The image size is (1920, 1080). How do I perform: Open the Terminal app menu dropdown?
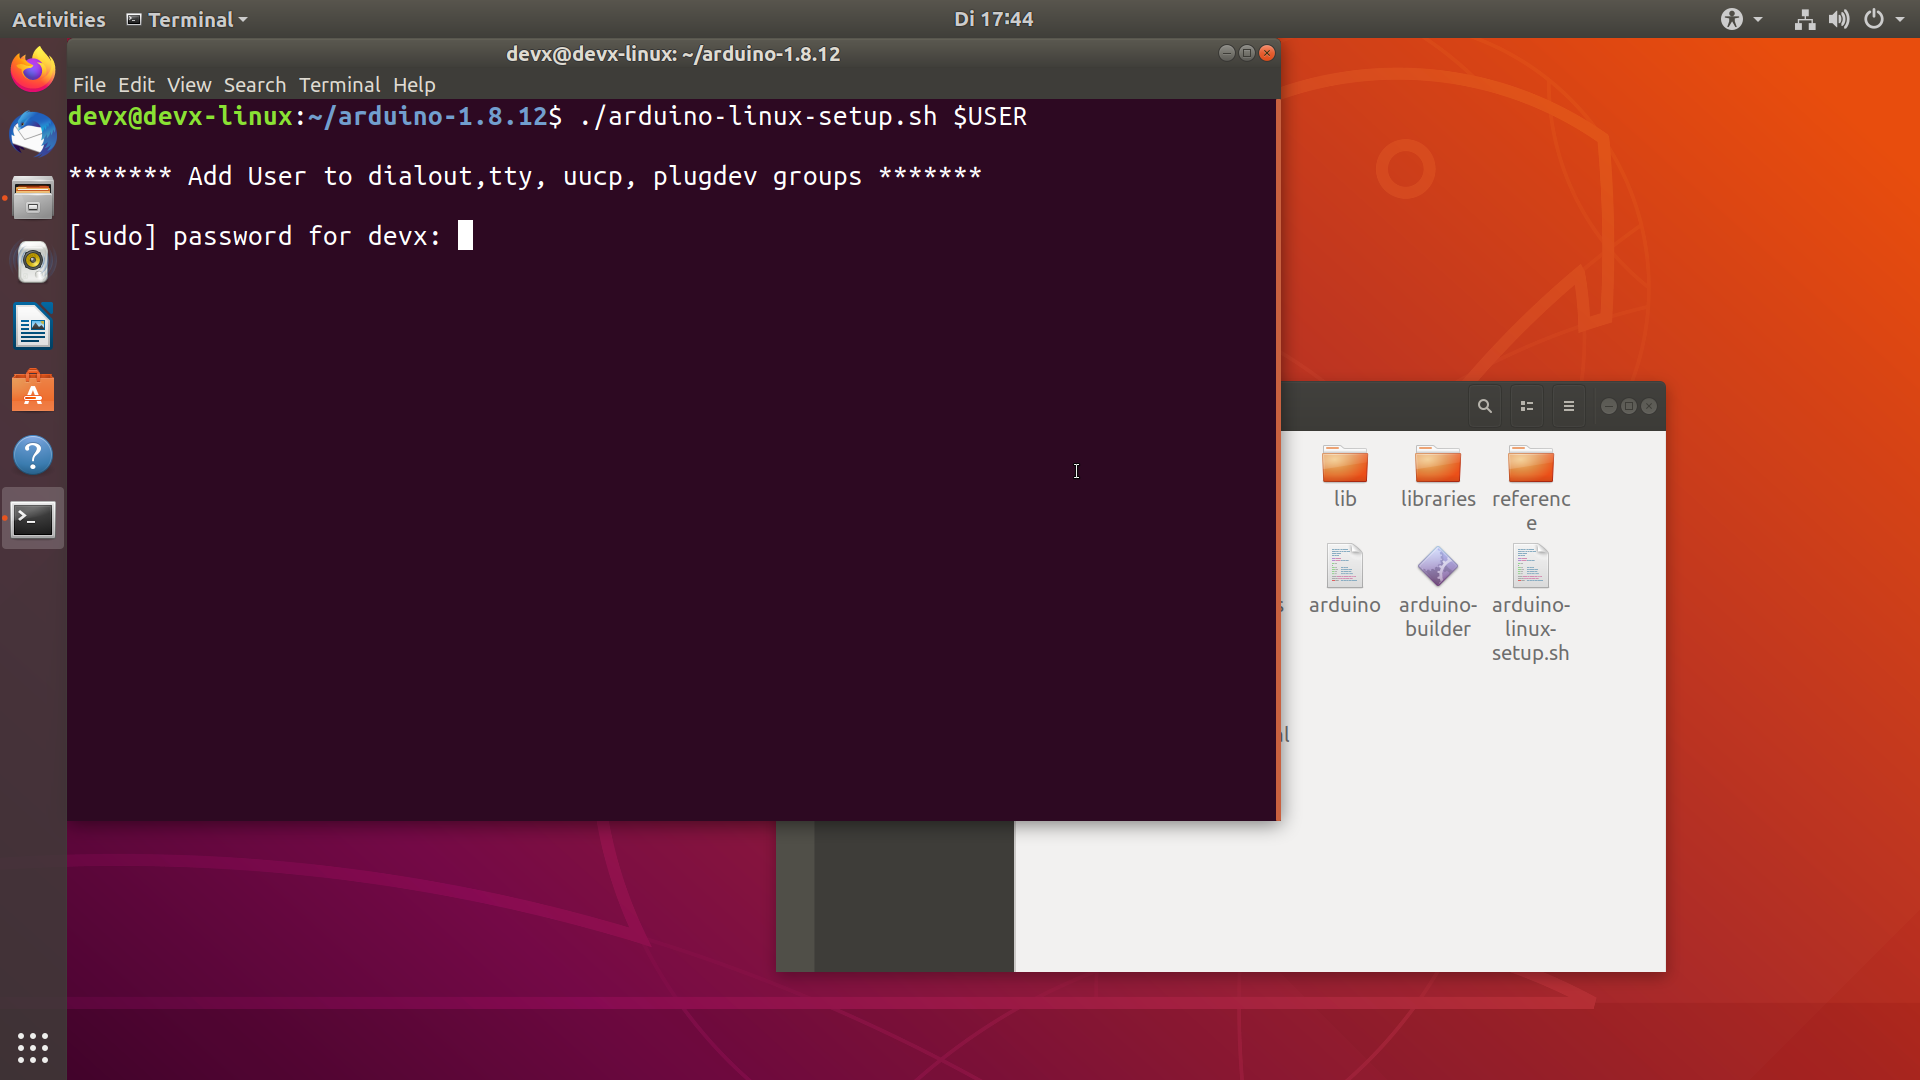click(187, 19)
